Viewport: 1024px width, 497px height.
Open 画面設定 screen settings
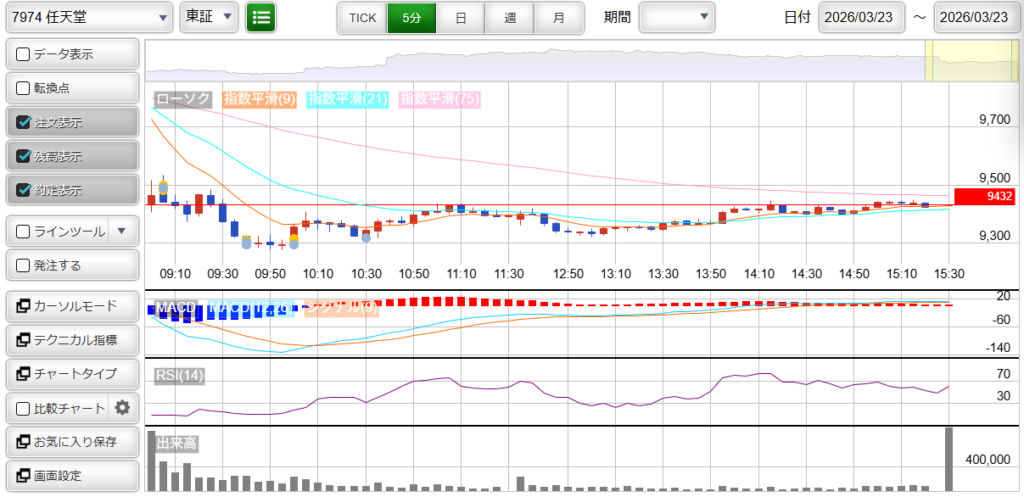click(71, 476)
